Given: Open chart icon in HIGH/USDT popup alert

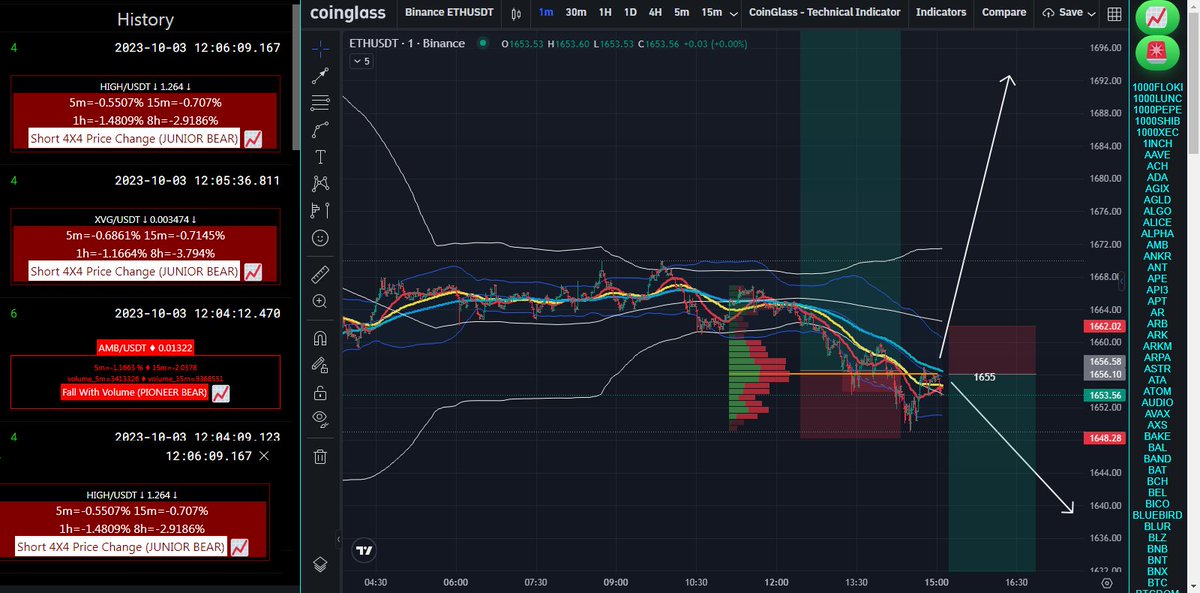Looking at the screenshot, I should coord(240,547).
